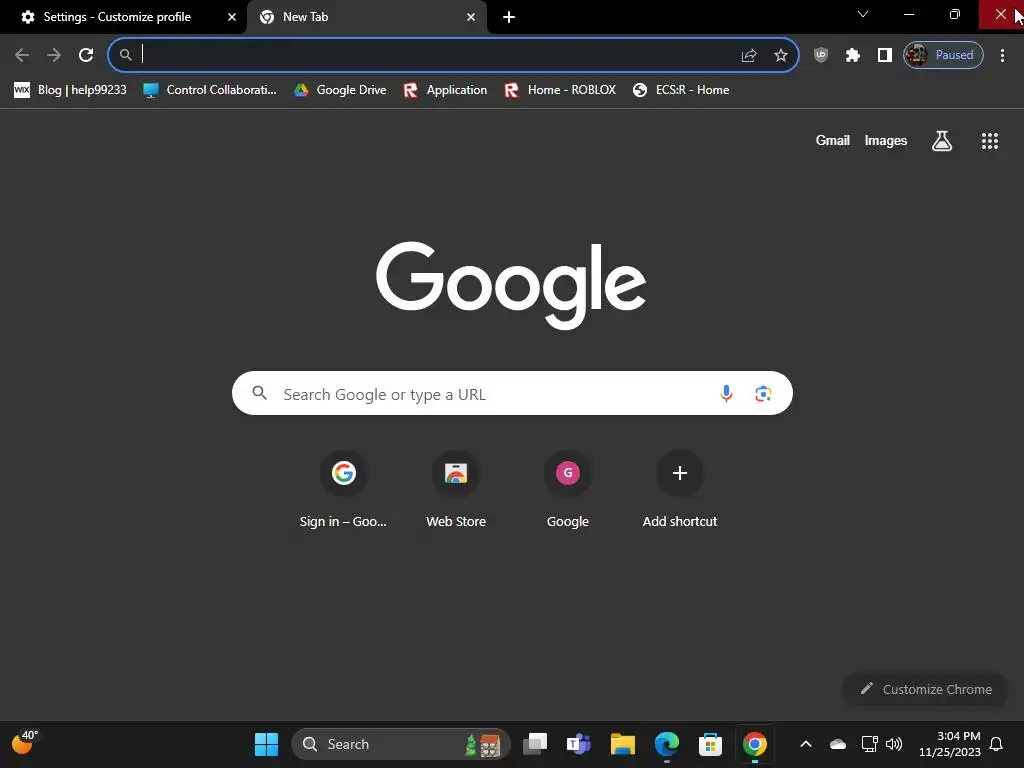This screenshot has width=1024, height=768.
Task: Open Microsoft Edge from the taskbar
Action: (x=666, y=744)
